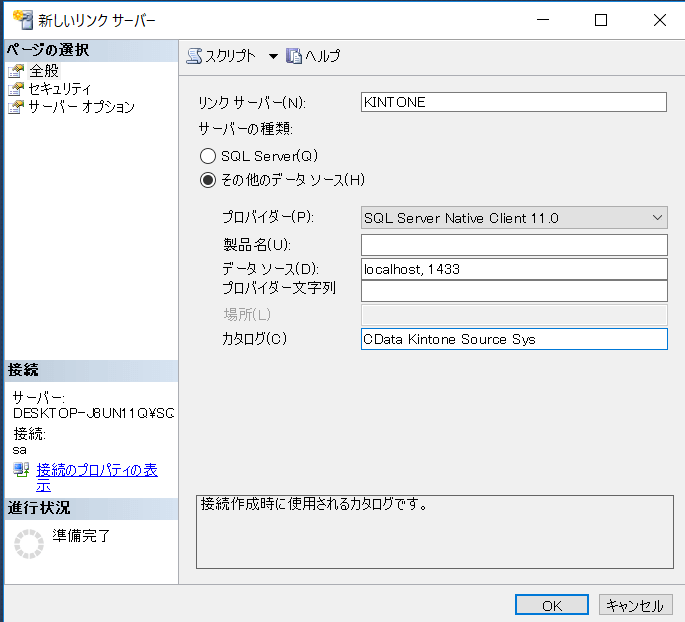Click the Script scroll icon in the toolbar

(x=194, y=56)
